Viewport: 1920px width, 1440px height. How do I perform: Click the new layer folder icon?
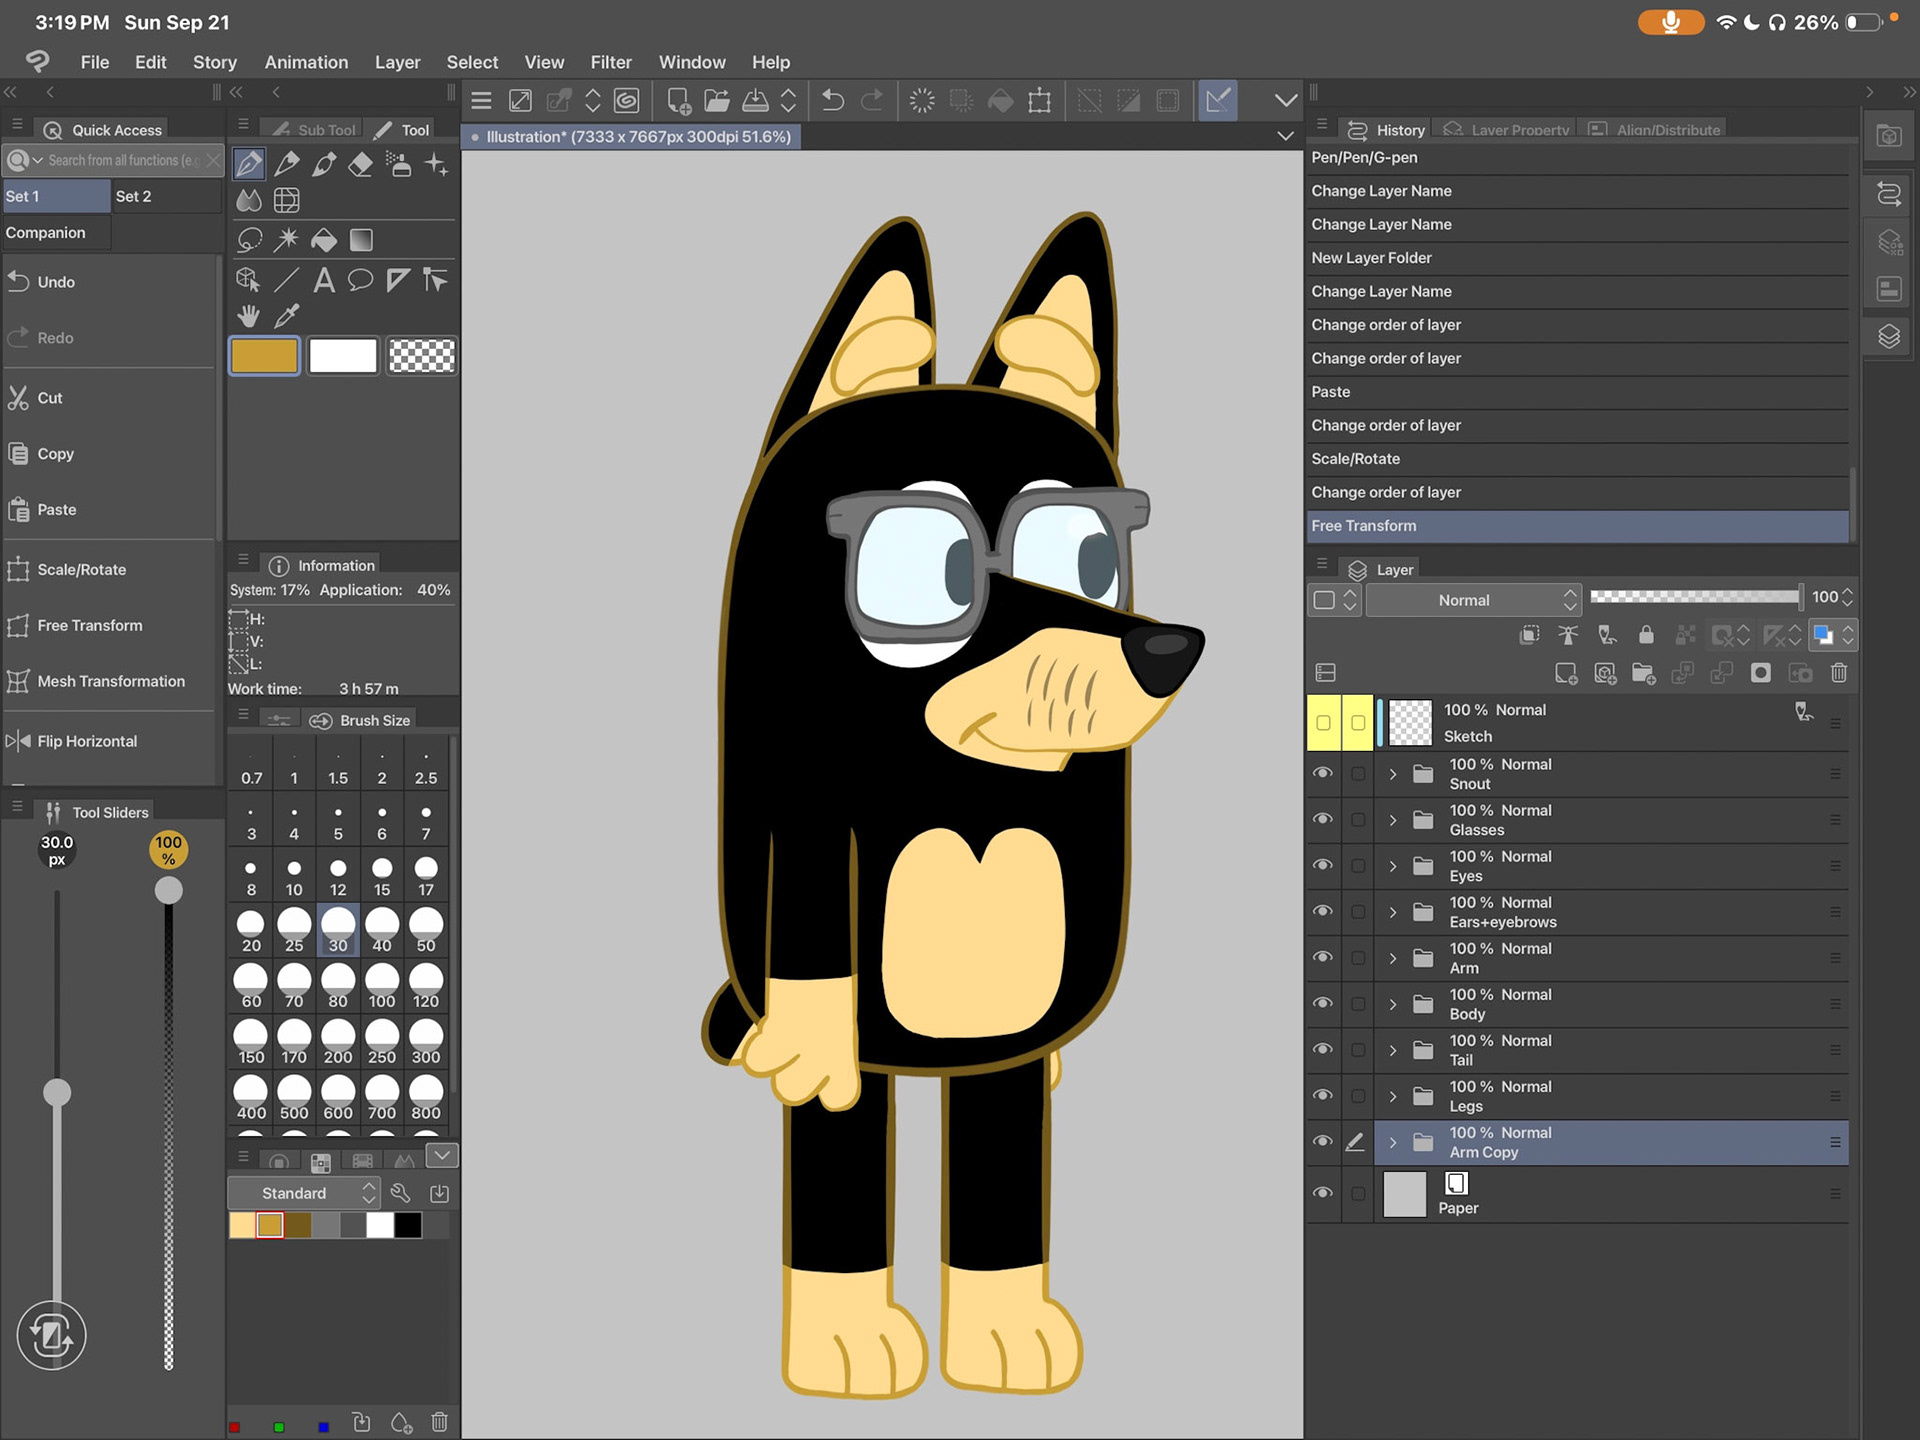[1643, 673]
